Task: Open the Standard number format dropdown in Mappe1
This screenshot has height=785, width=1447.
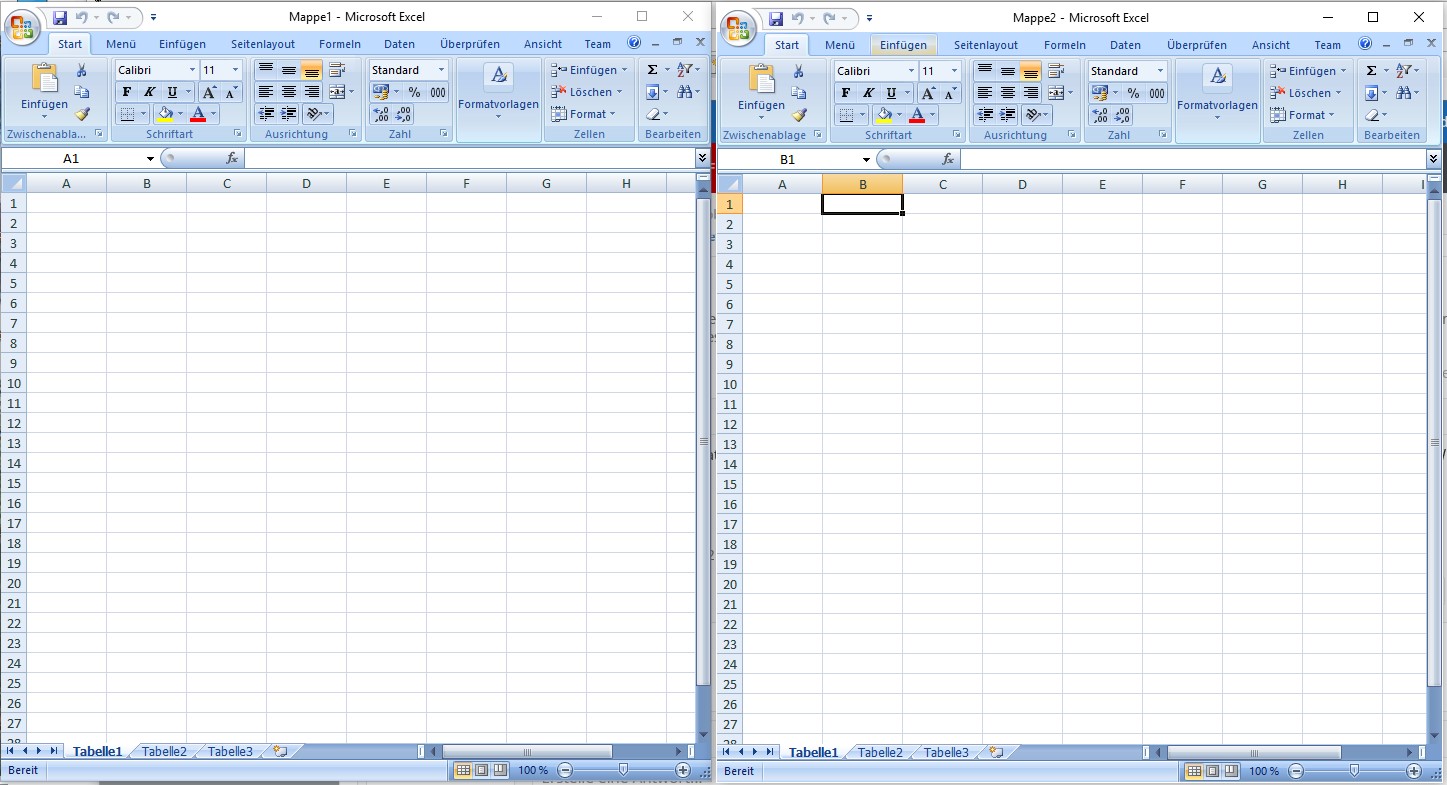Action: coord(441,70)
